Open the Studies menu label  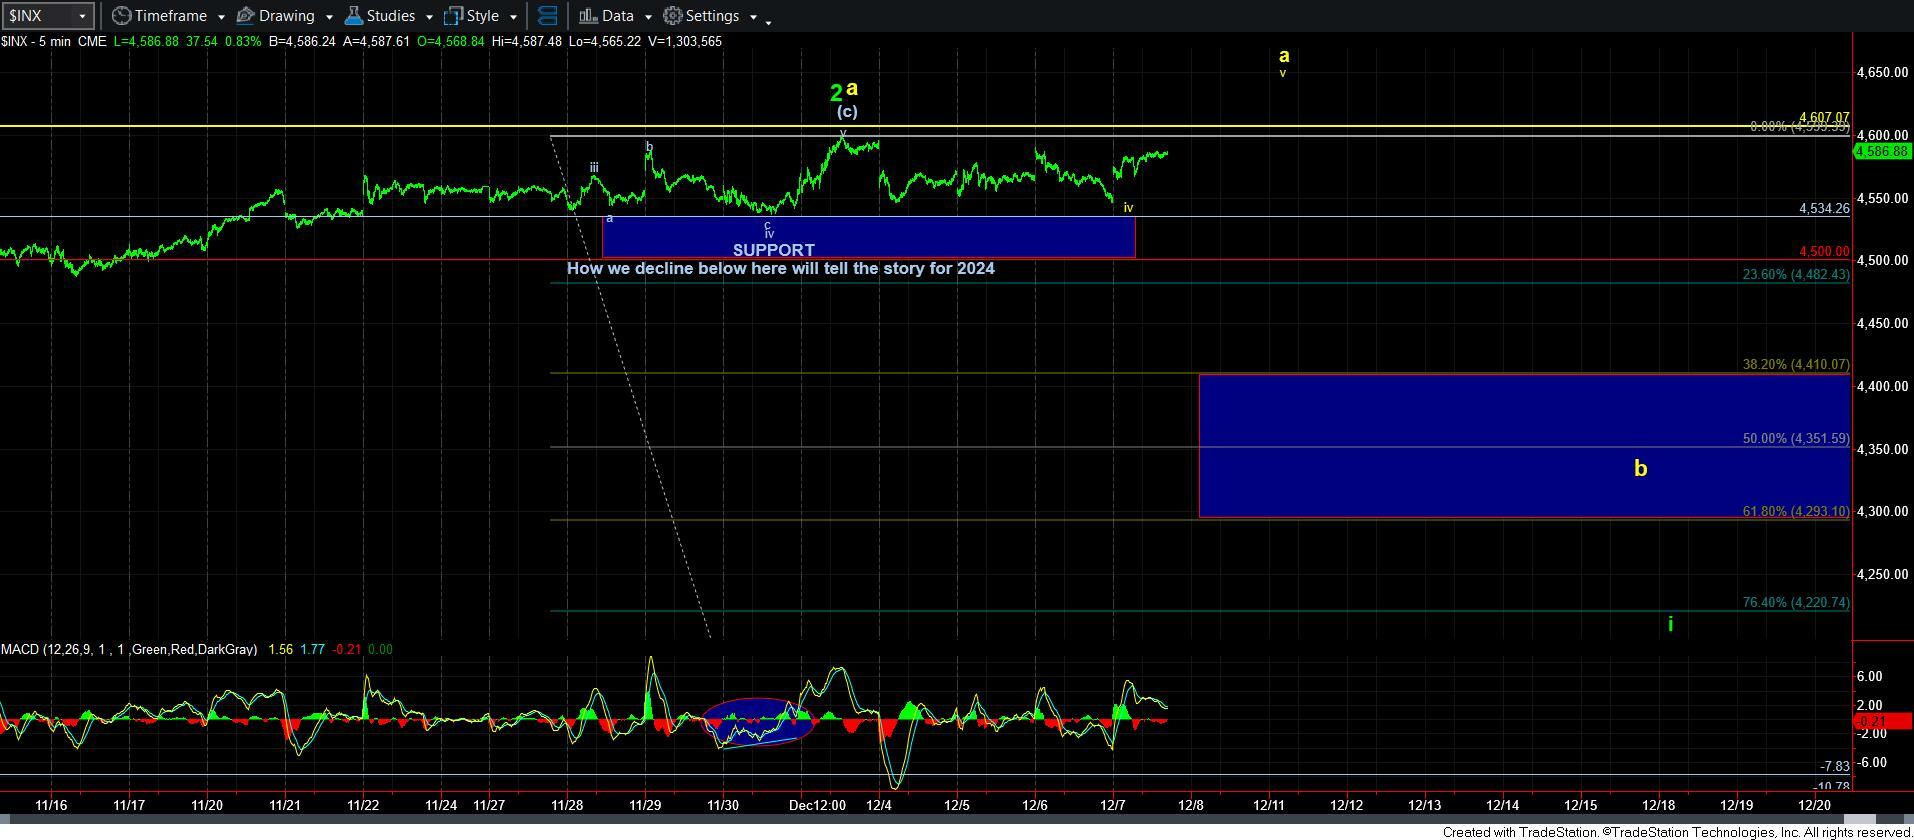point(390,16)
